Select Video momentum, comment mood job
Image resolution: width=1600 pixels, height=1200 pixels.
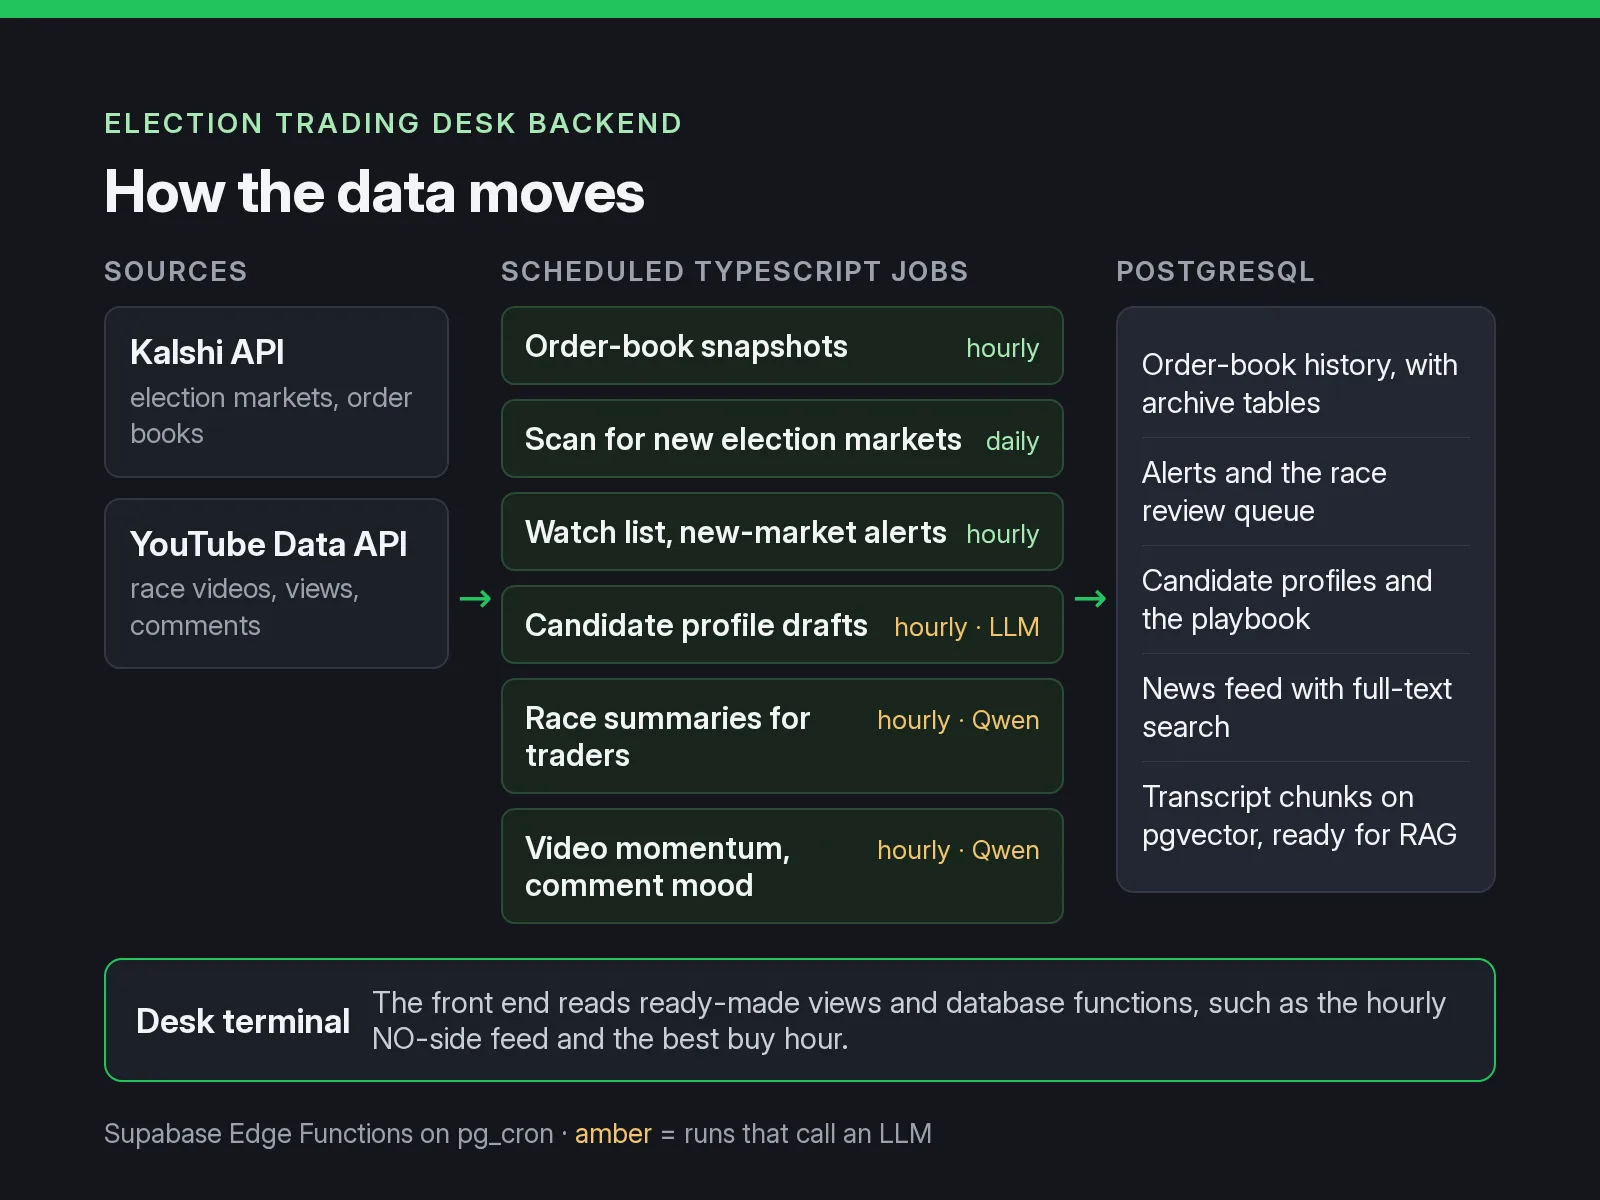782,866
